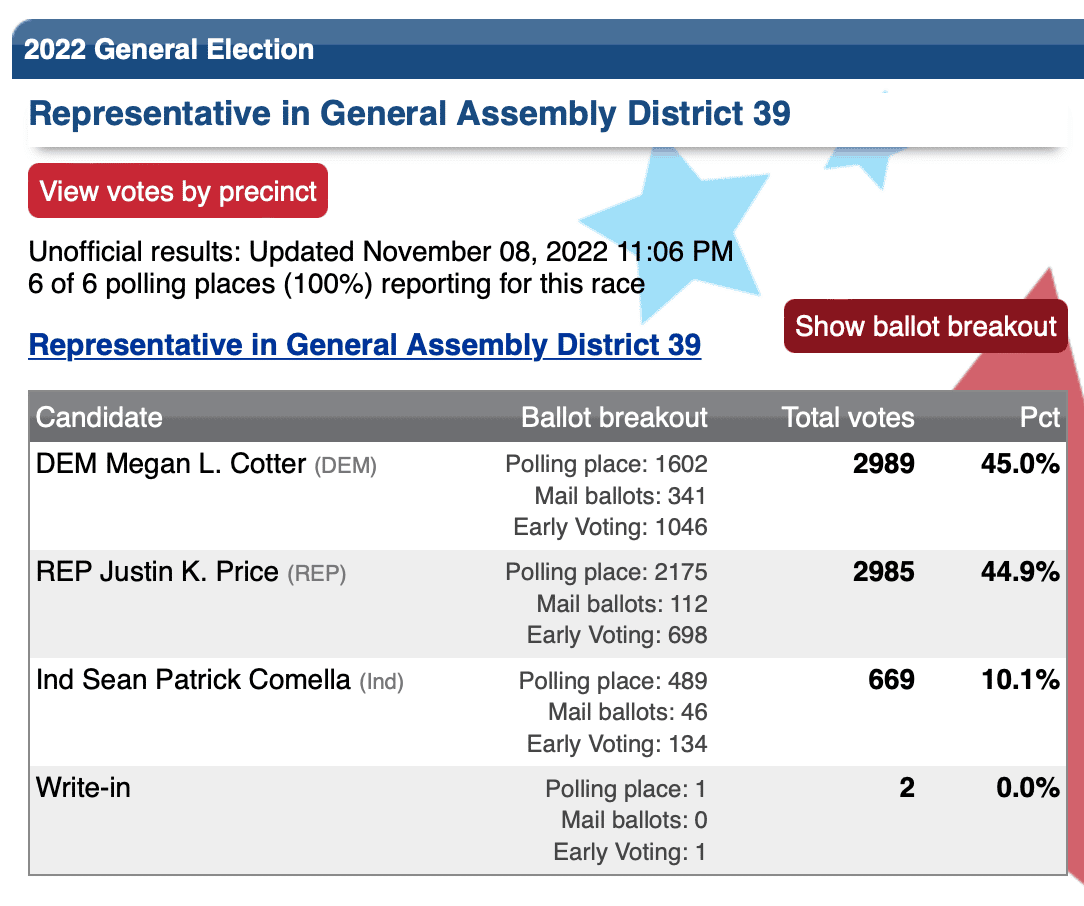1084x906 pixels.
Task: Click the Total votes column header
Action: pyautogui.click(x=848, y=417)
